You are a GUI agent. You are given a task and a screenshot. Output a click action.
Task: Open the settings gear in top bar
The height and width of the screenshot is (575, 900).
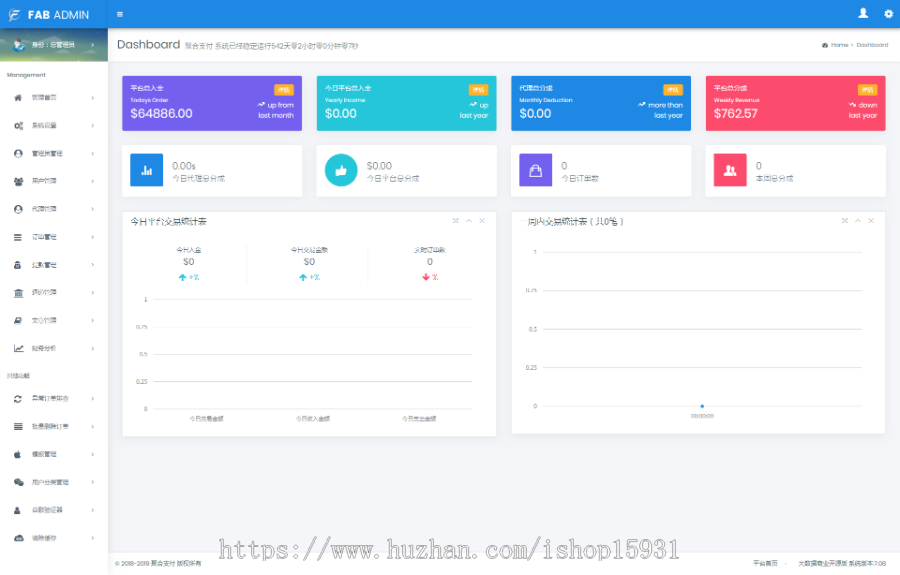[x=888, y=14]
